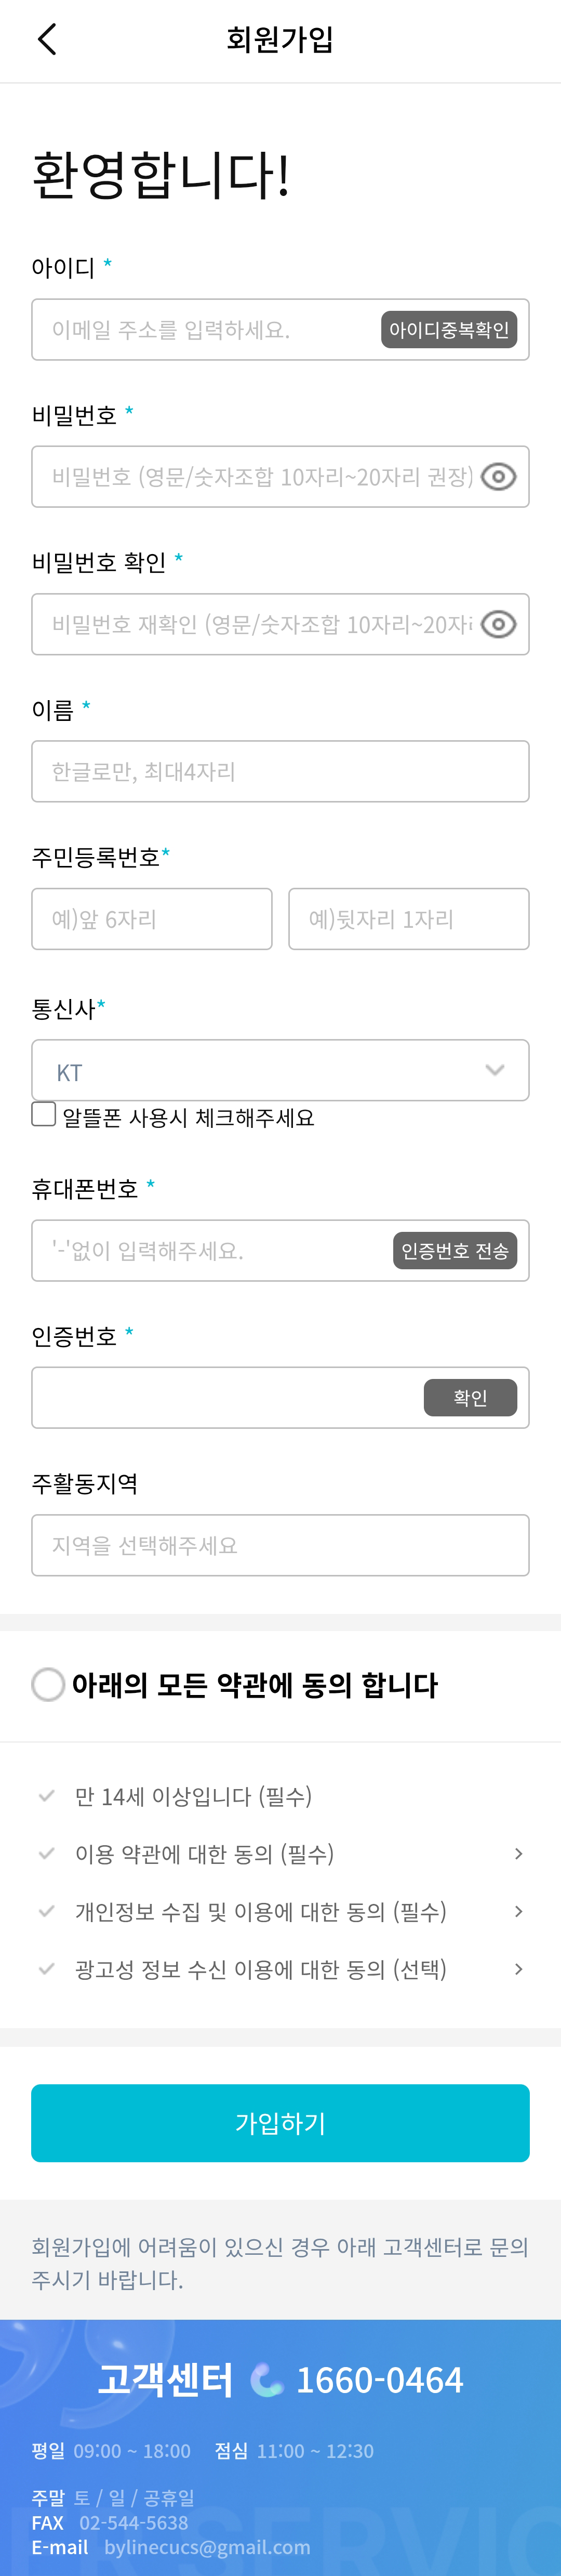Open the 주활동지역 region selector field
Image resolution: width=561 pixels, height=2576 pixels.
(x=280, y=1545)
